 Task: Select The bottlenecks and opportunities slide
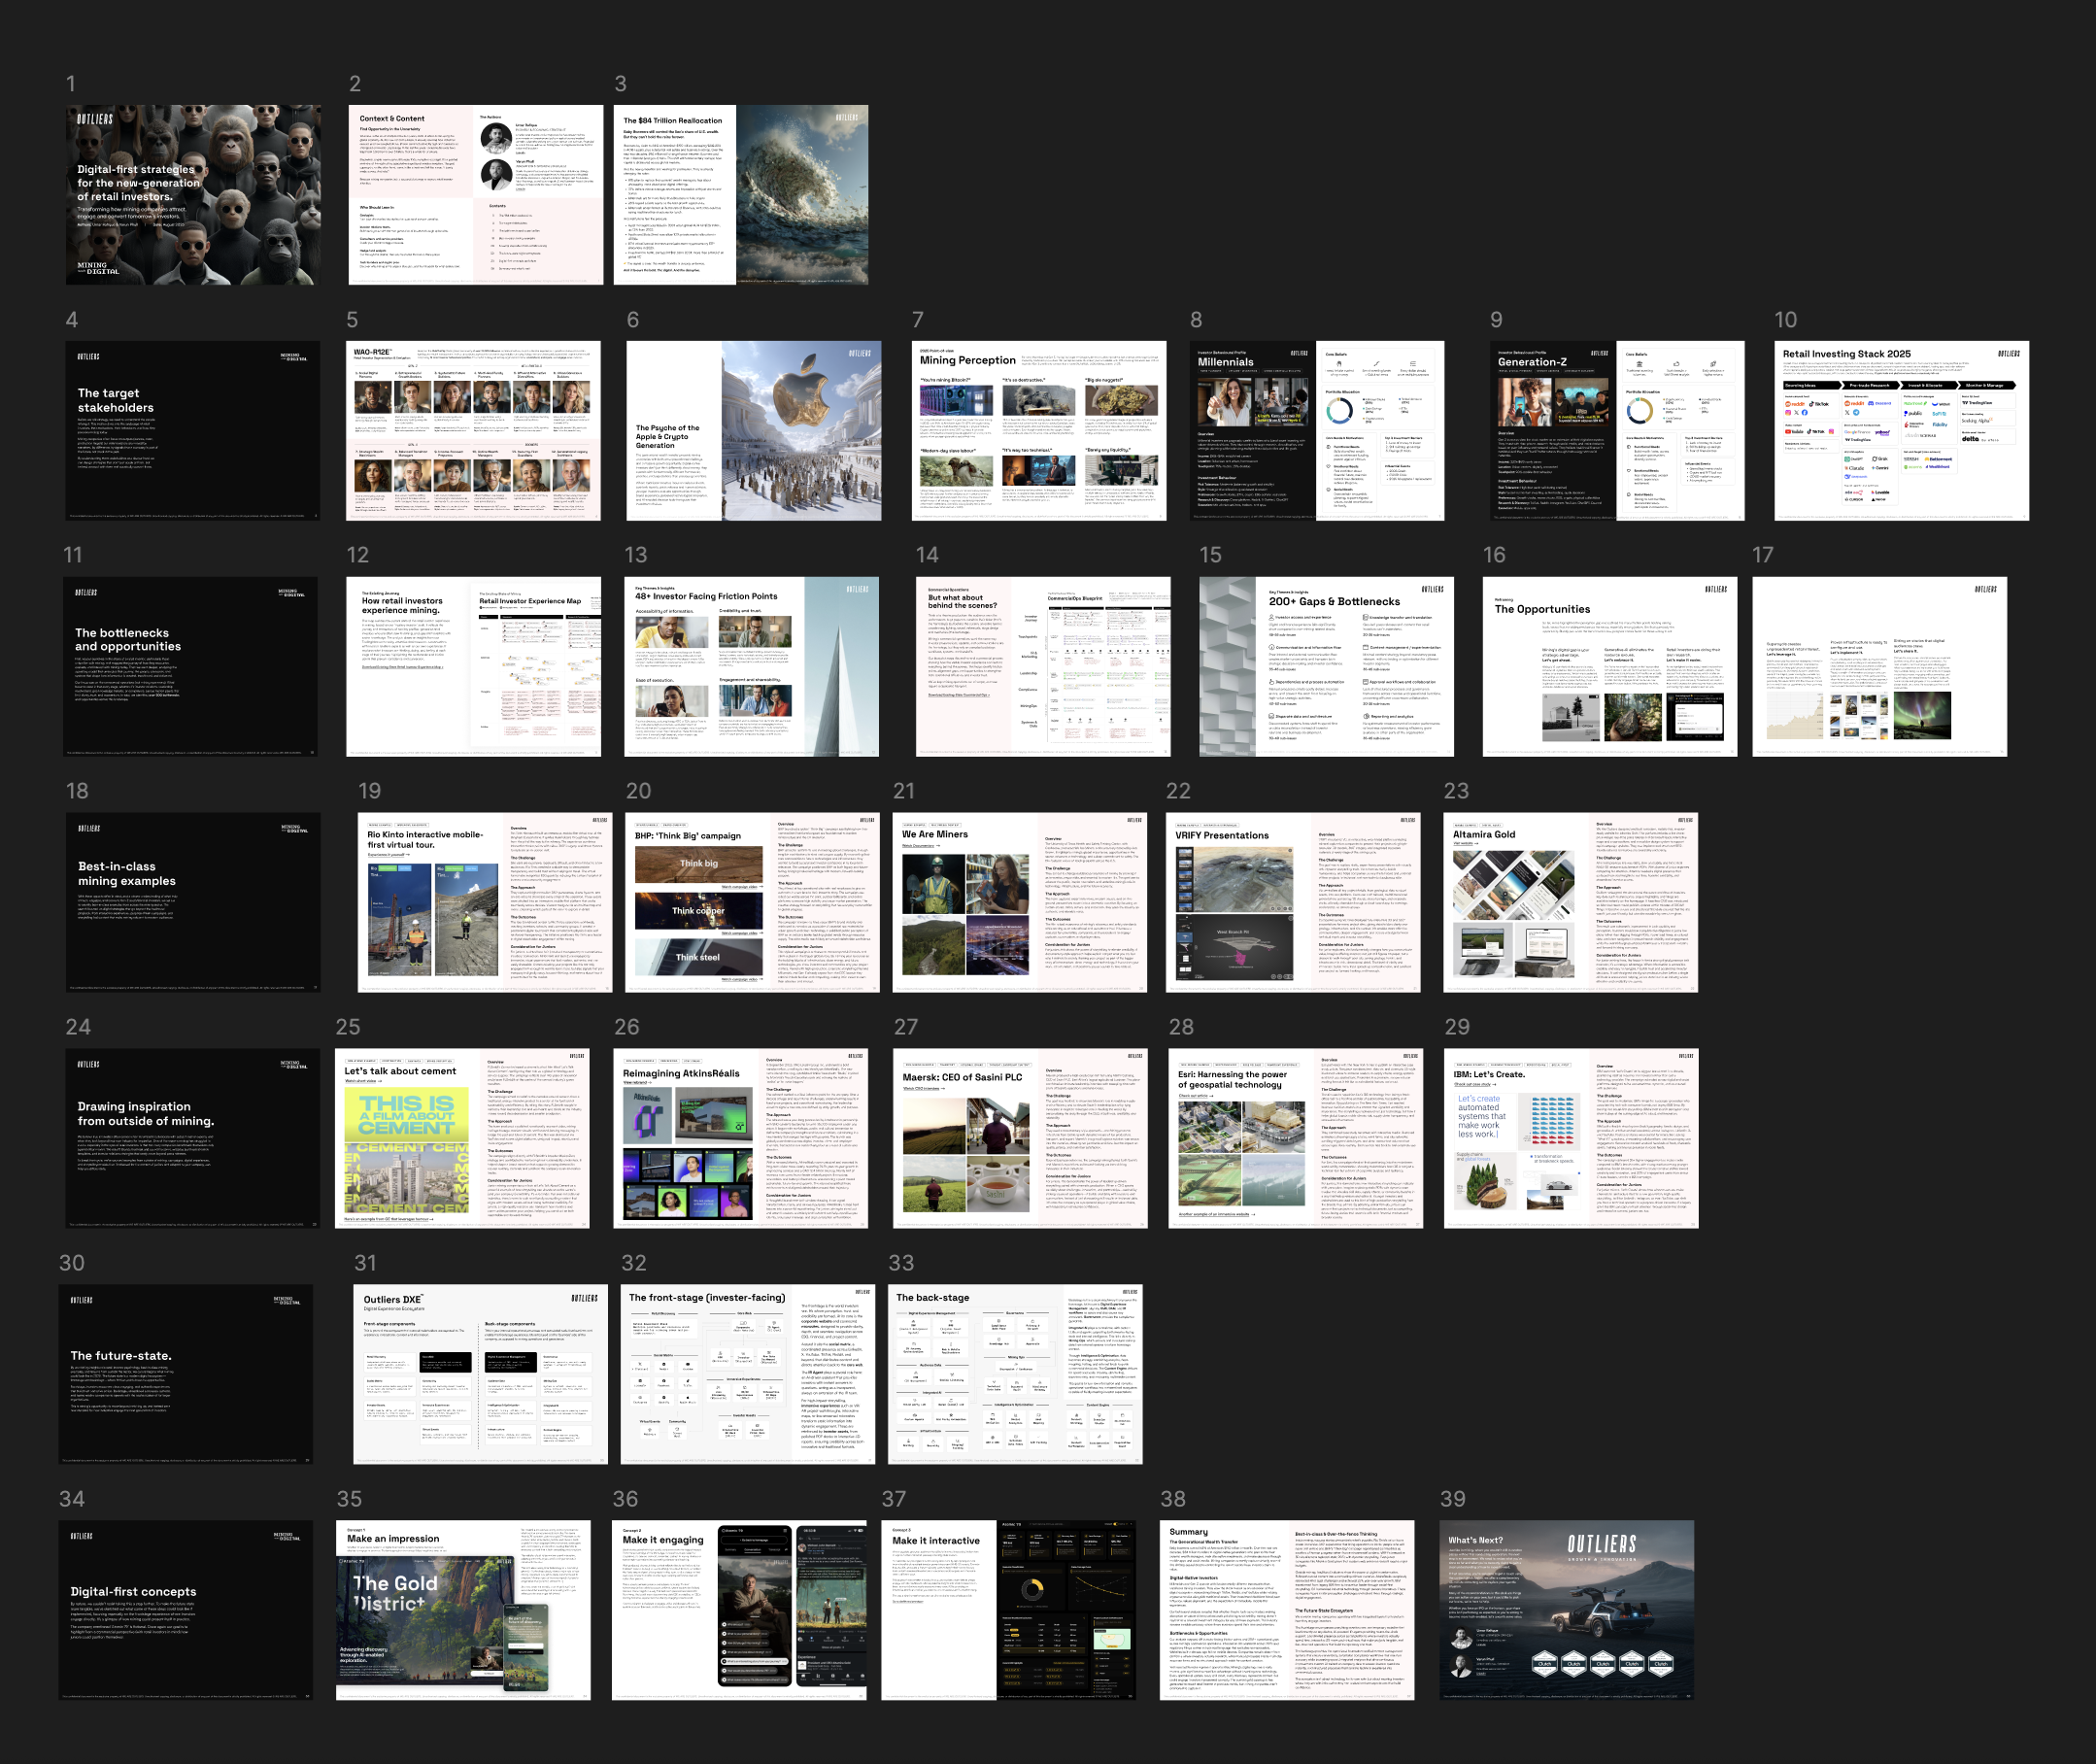tap(190, 666)
